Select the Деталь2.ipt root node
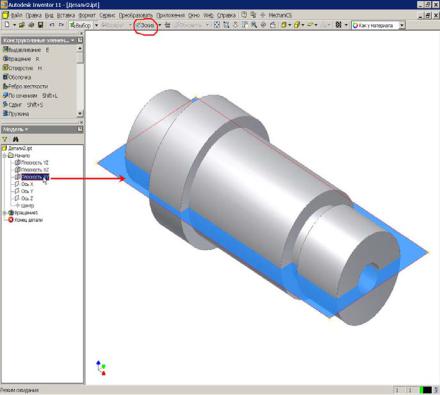The height and width of the screenshot is (395, 440). [17, 148]
